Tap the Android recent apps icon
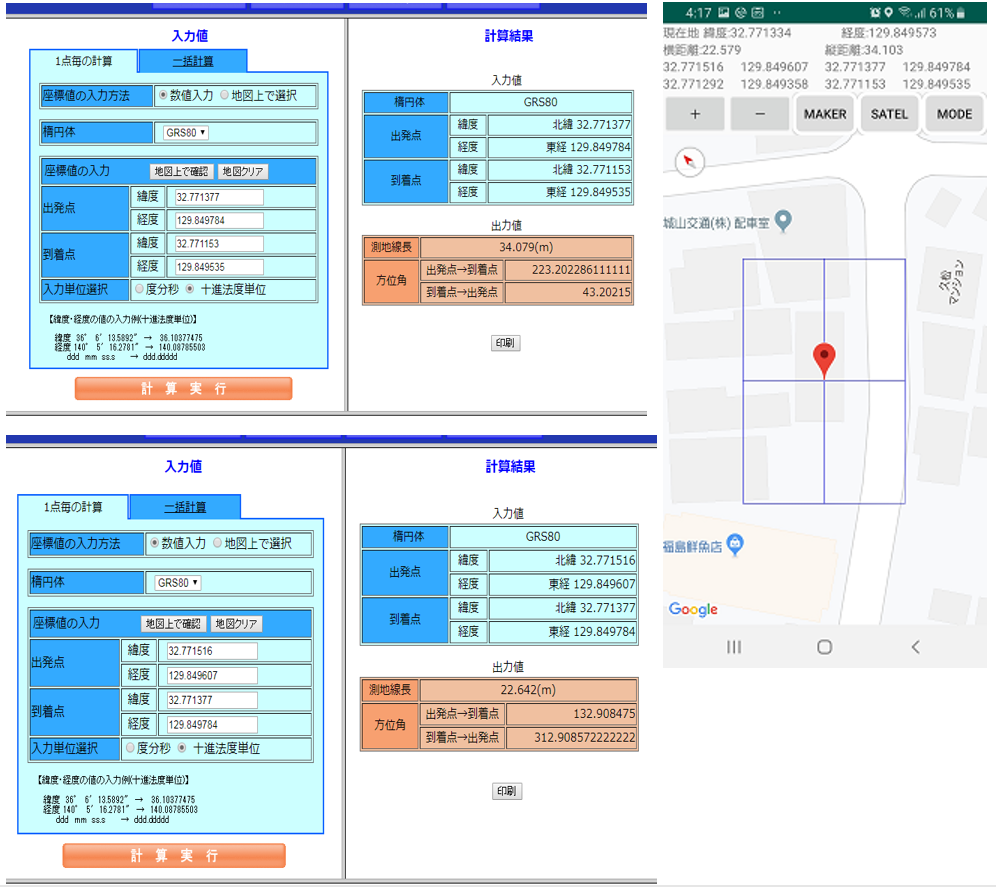 [734, 647]
